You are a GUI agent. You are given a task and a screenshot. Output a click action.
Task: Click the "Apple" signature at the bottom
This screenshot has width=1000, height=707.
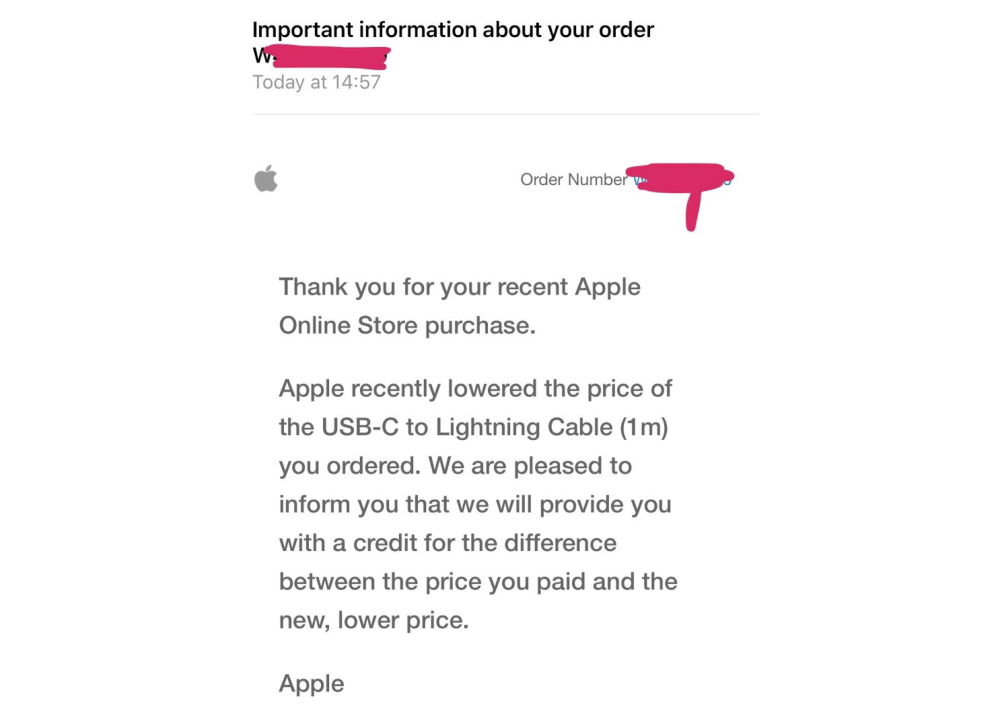(311, 684)
